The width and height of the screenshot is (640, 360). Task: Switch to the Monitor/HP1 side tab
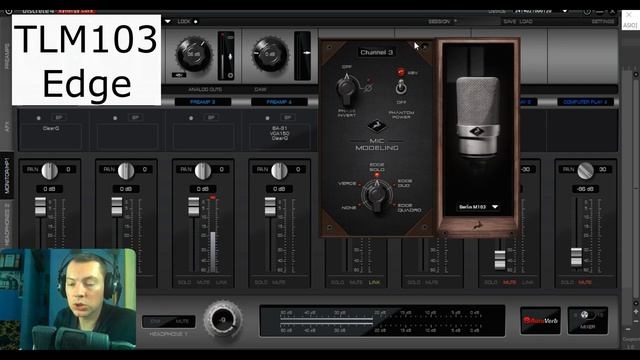click(x=7, y=176)
